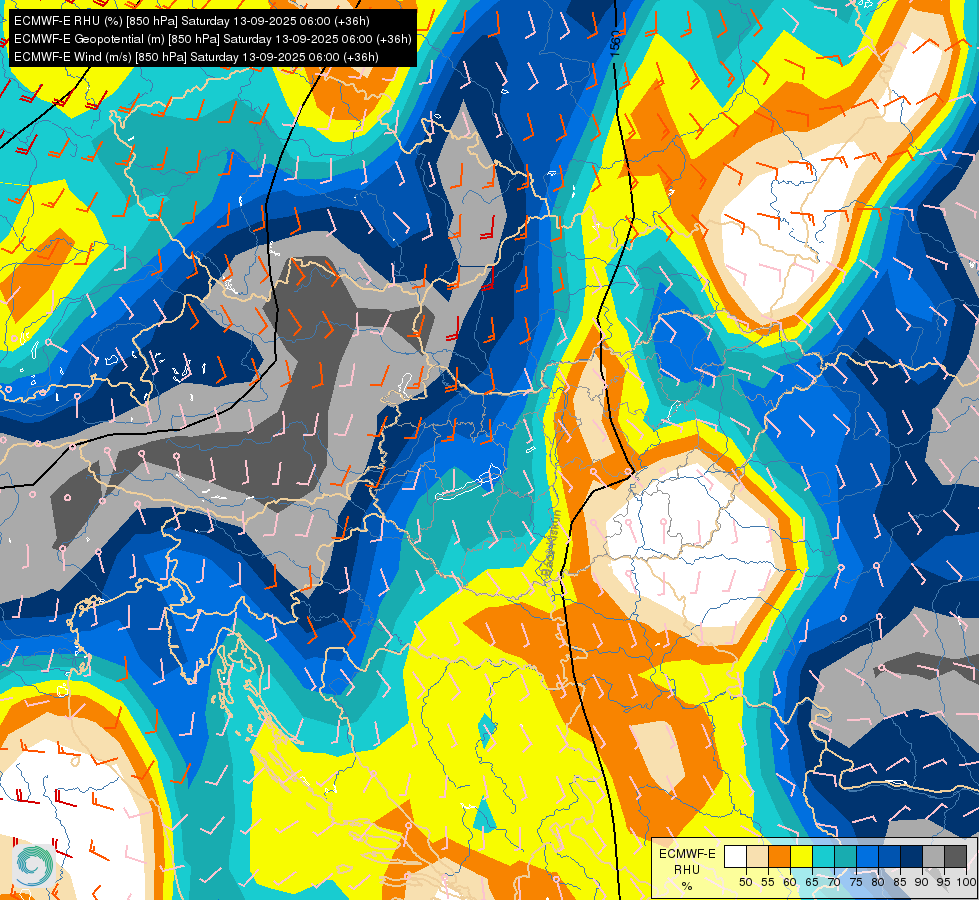
Task: Click the '%' unit label in the legend
Action: [687, 886]
